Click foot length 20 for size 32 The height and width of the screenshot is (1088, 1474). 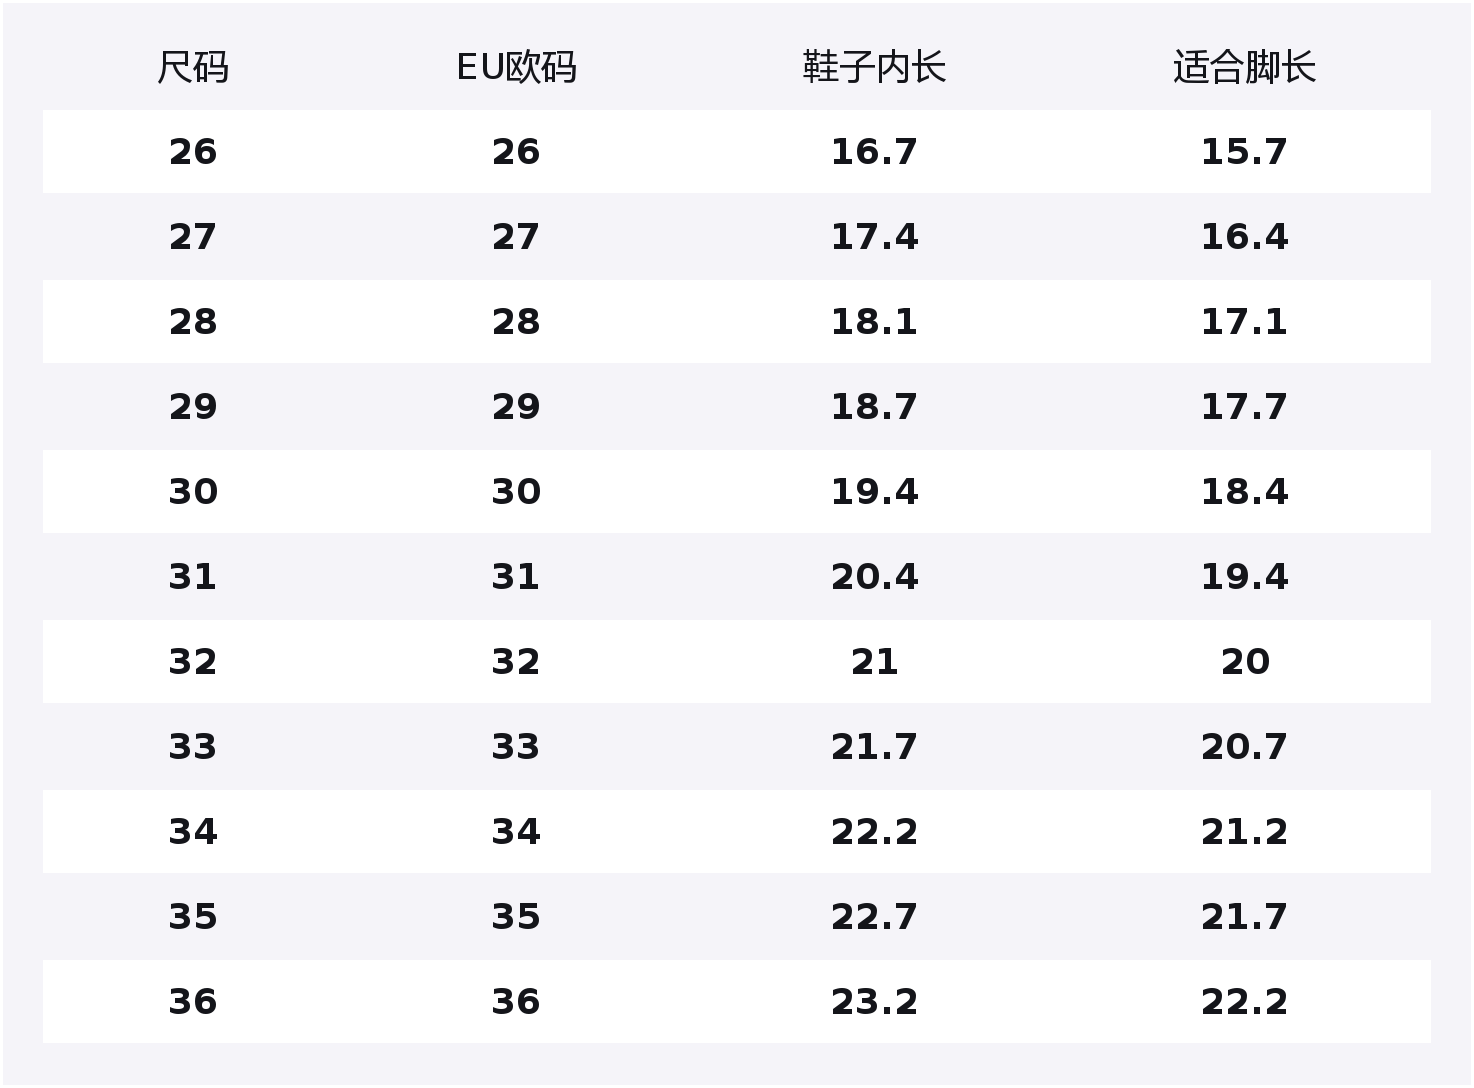(x=1244, y=662)
